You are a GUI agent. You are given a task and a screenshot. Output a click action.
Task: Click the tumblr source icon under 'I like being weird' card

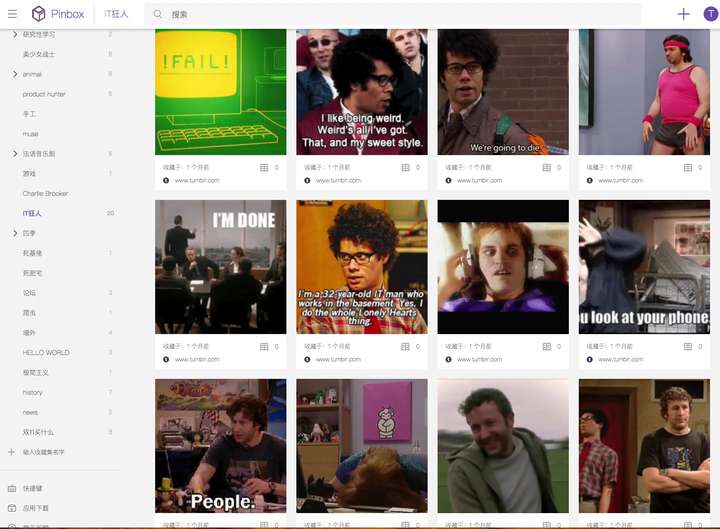coord(307,180)
